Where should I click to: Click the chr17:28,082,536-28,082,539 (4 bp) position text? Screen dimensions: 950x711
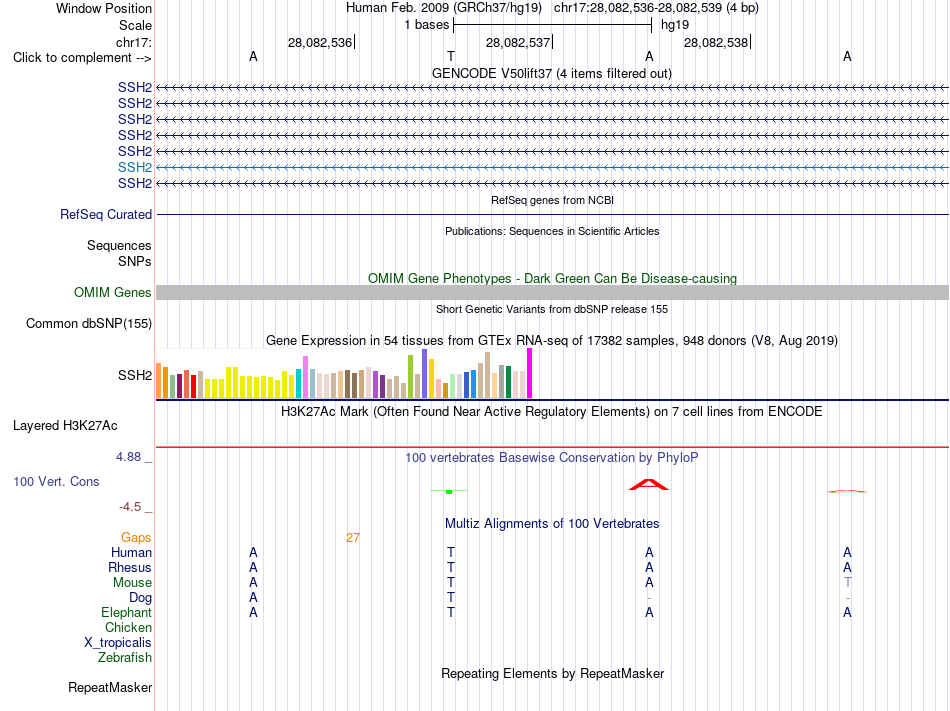(x=656, y=8)
